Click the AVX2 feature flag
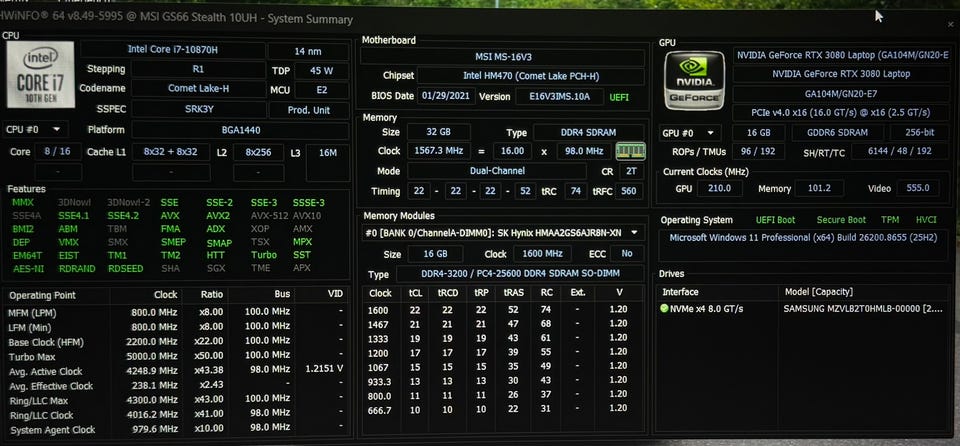Image resolution: width=960 pixels, height=446 pixels. 218,216
